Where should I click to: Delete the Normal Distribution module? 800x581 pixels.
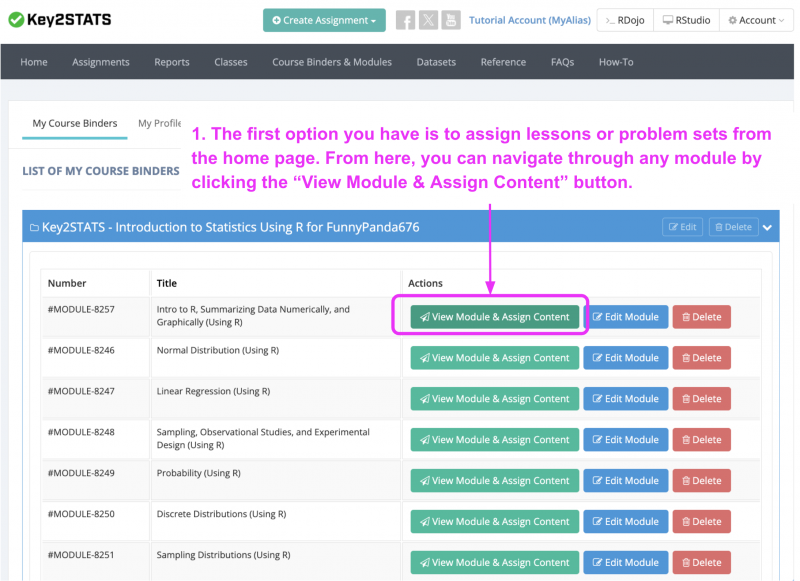[702, 358]
